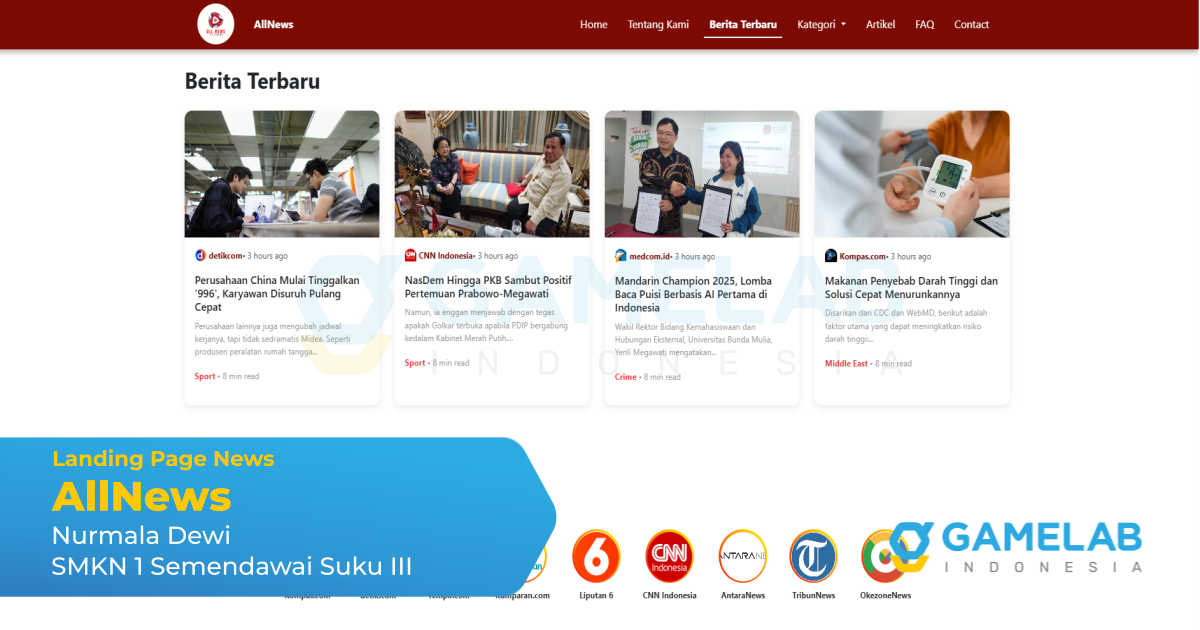Expand the Kategori dropdown menu
This screenshot has height=630, width=1200.
coord(821,24)
